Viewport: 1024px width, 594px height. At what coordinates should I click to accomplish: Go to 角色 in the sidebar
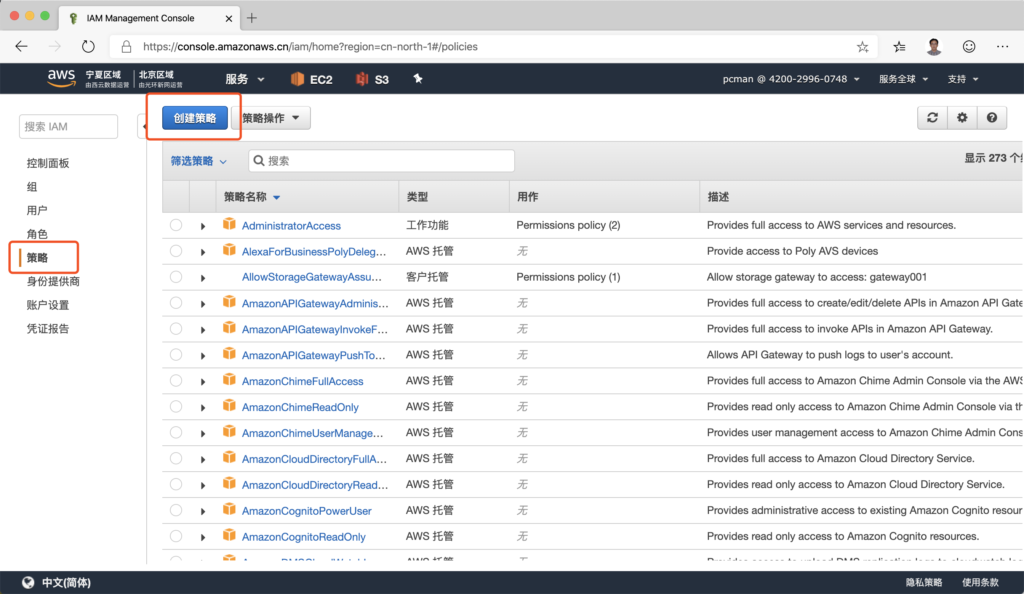[37, 234]
